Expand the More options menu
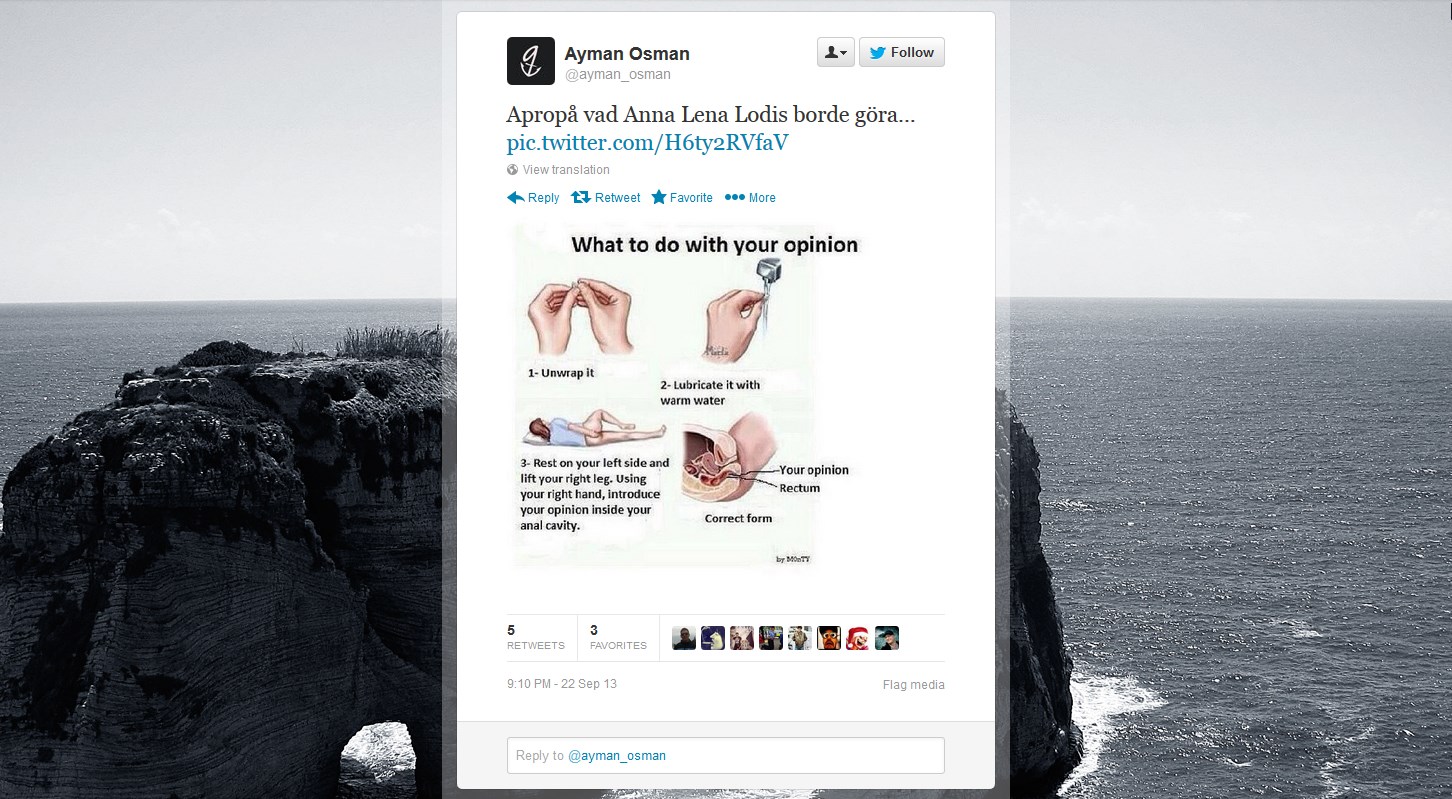The height and width of the screenshot is (799, 1452). tap(750, 198)
